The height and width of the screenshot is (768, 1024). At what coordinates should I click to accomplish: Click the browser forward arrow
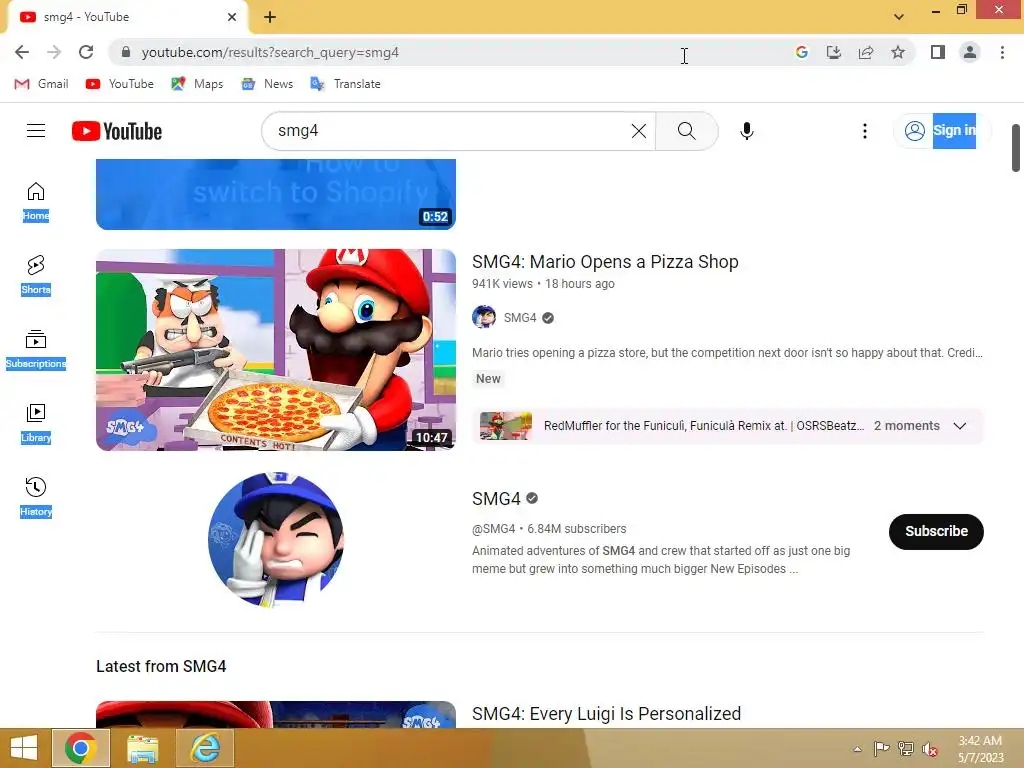point(54,52)
